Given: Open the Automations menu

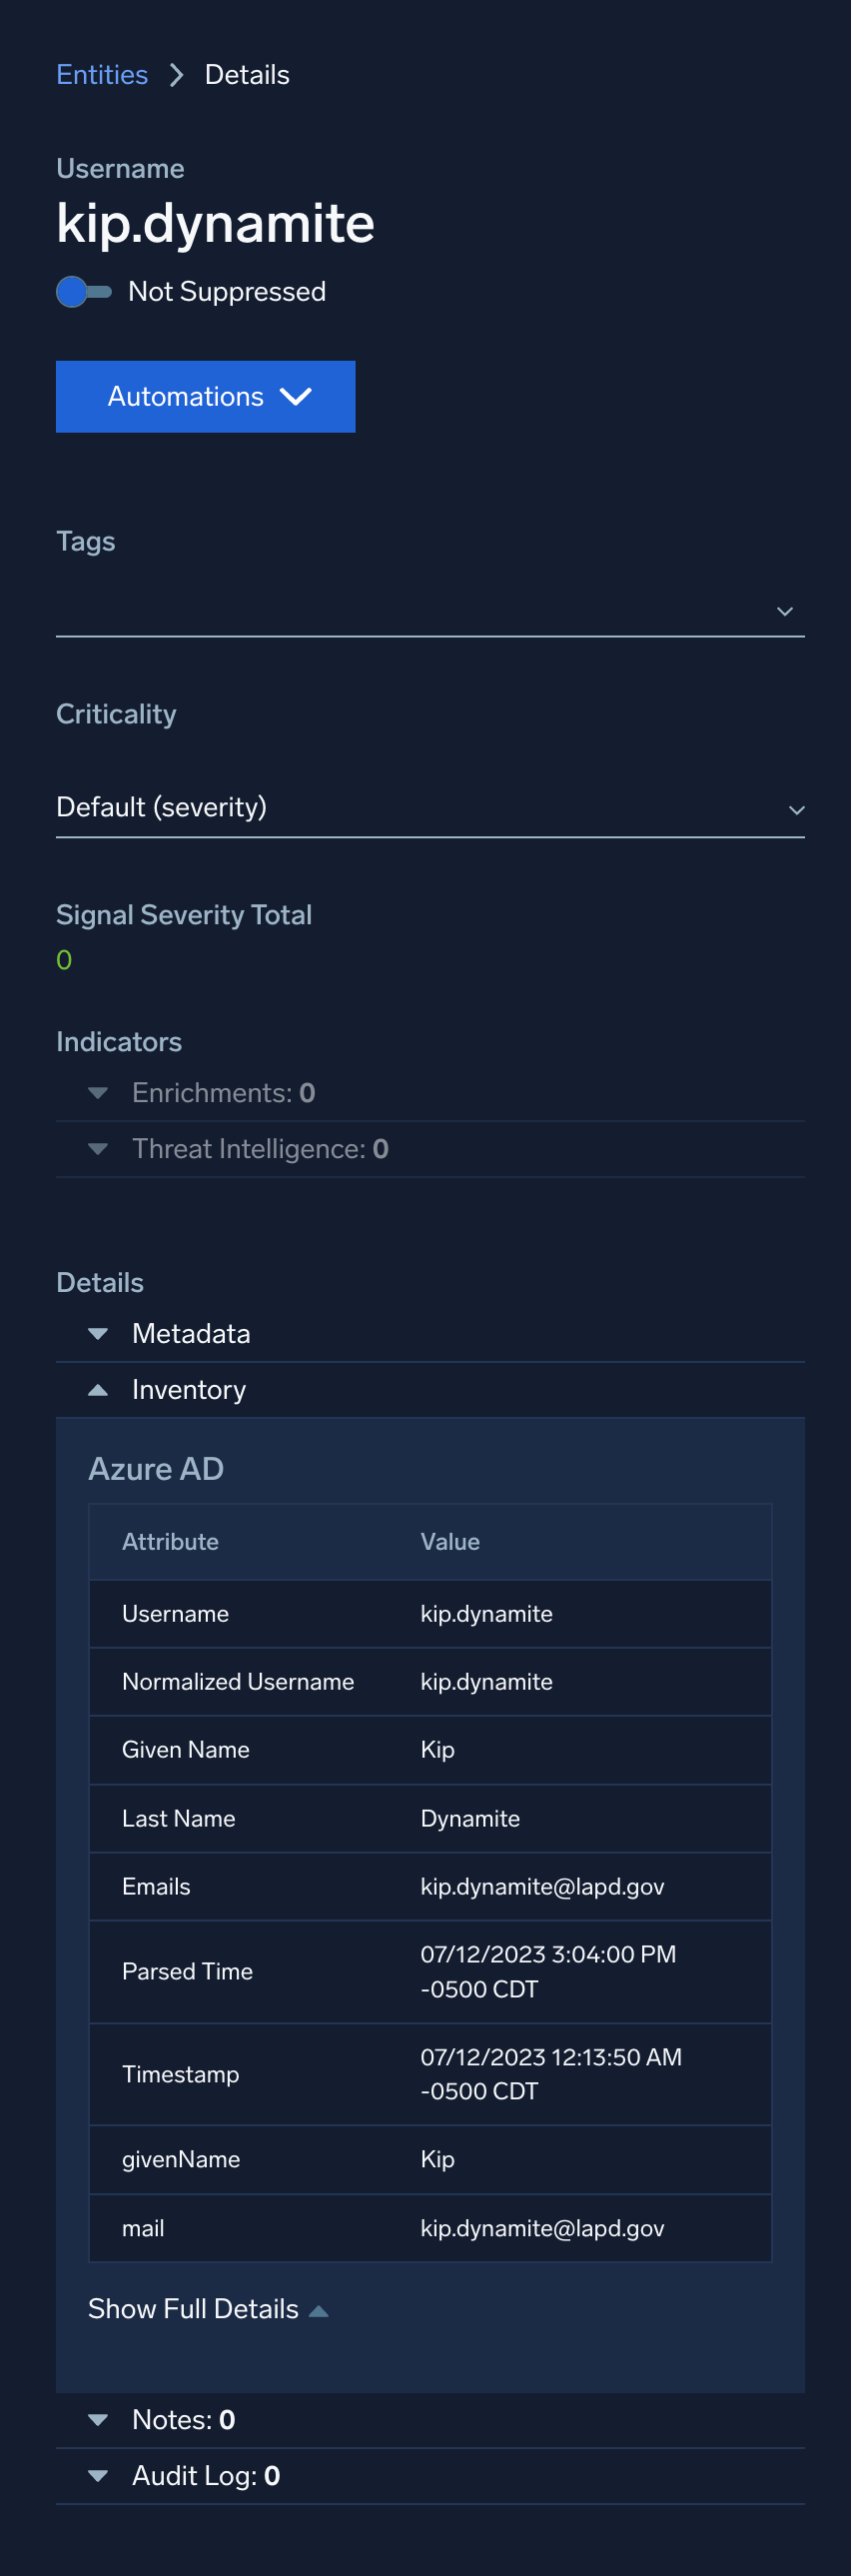Looking at the screenshot, I should [205, 397].
